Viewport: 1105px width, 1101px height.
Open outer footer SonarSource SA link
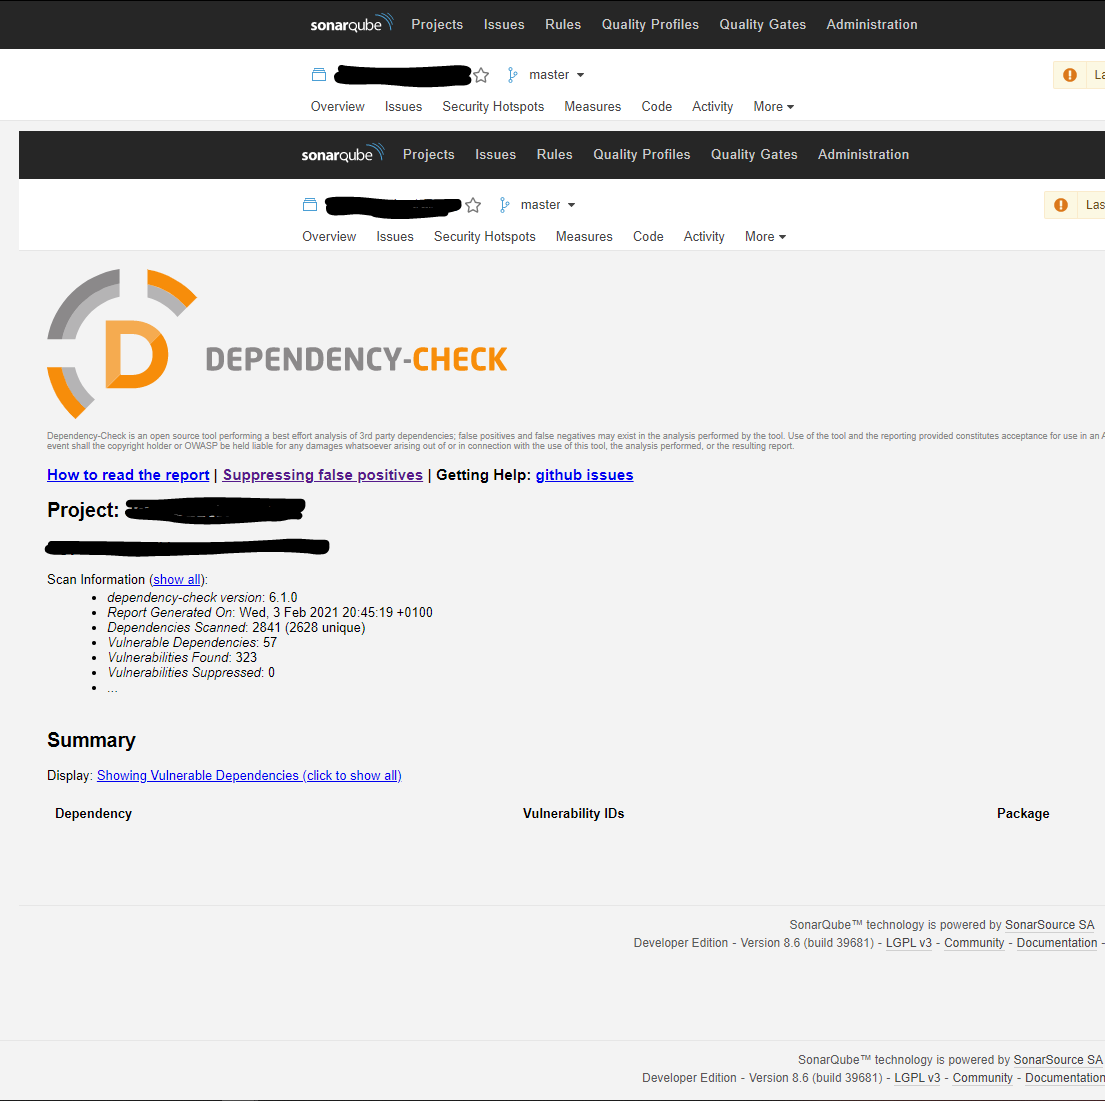[1058, 1059]
